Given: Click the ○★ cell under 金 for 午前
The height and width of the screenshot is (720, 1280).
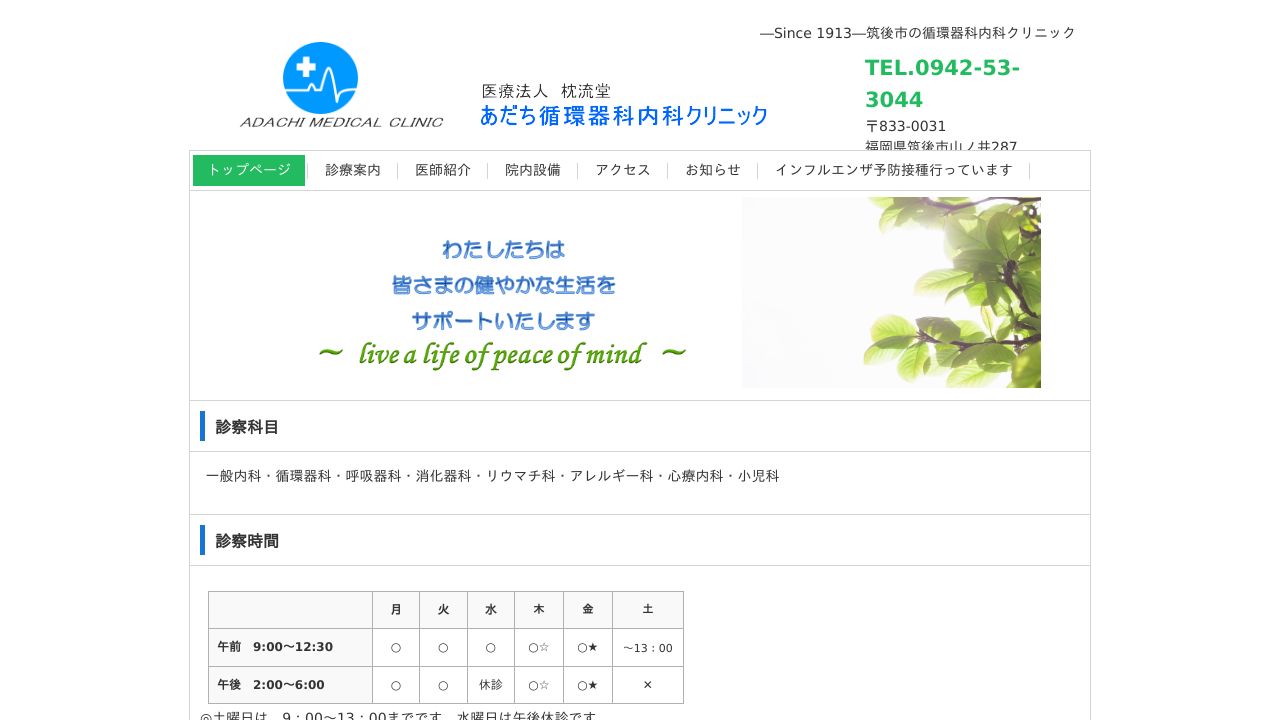Looking at the screenshot, I should pos(587,647).
